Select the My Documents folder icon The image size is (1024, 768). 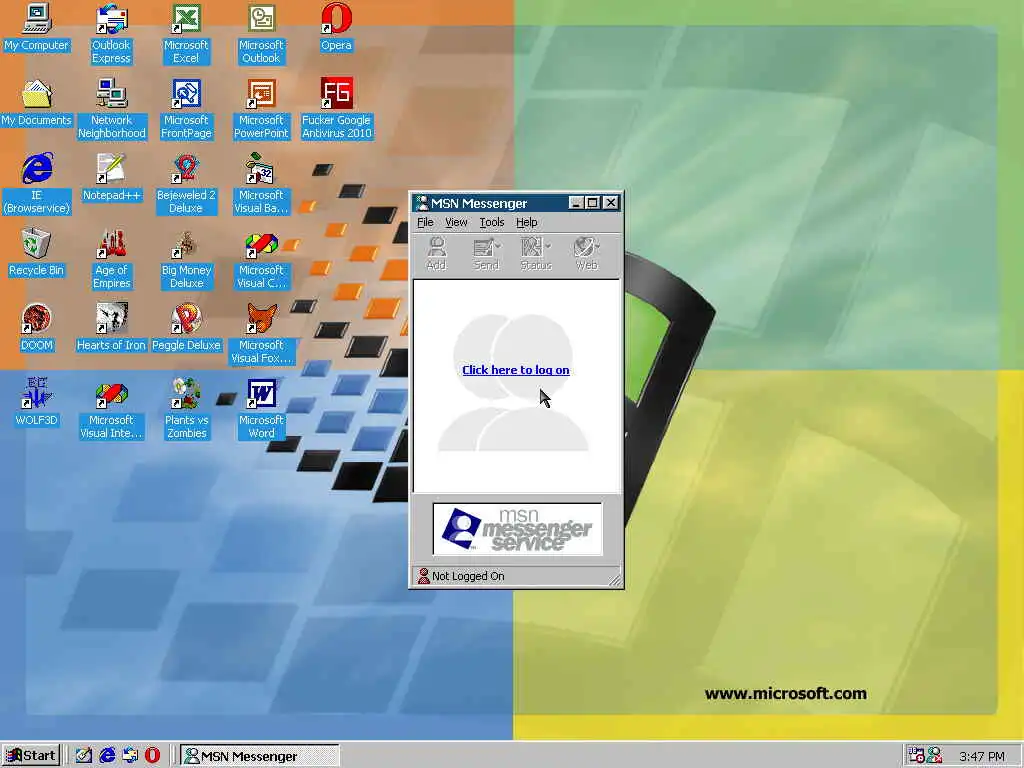click(x=37, y=103)
